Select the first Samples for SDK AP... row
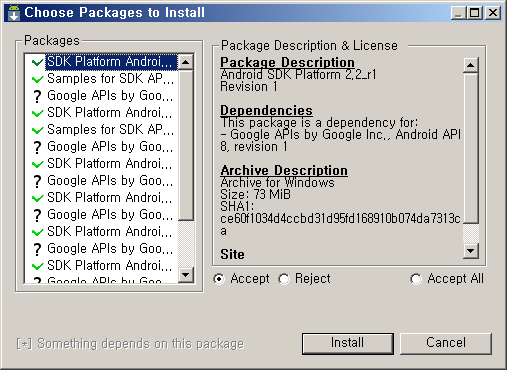 [x=110, y=79]
